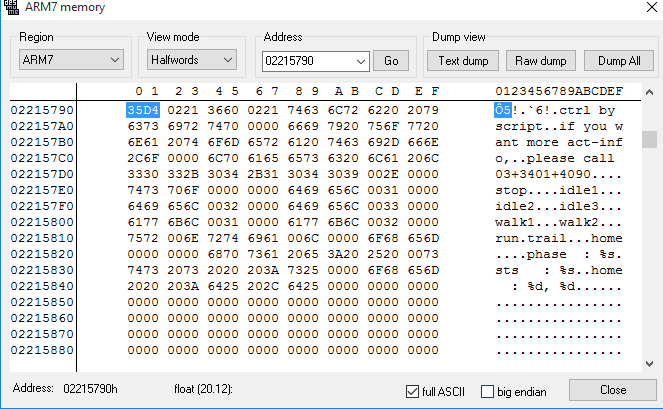This screenshot has width=663, height=409.
Task: Click the float (20.12) status label
Action: point(203,389)
